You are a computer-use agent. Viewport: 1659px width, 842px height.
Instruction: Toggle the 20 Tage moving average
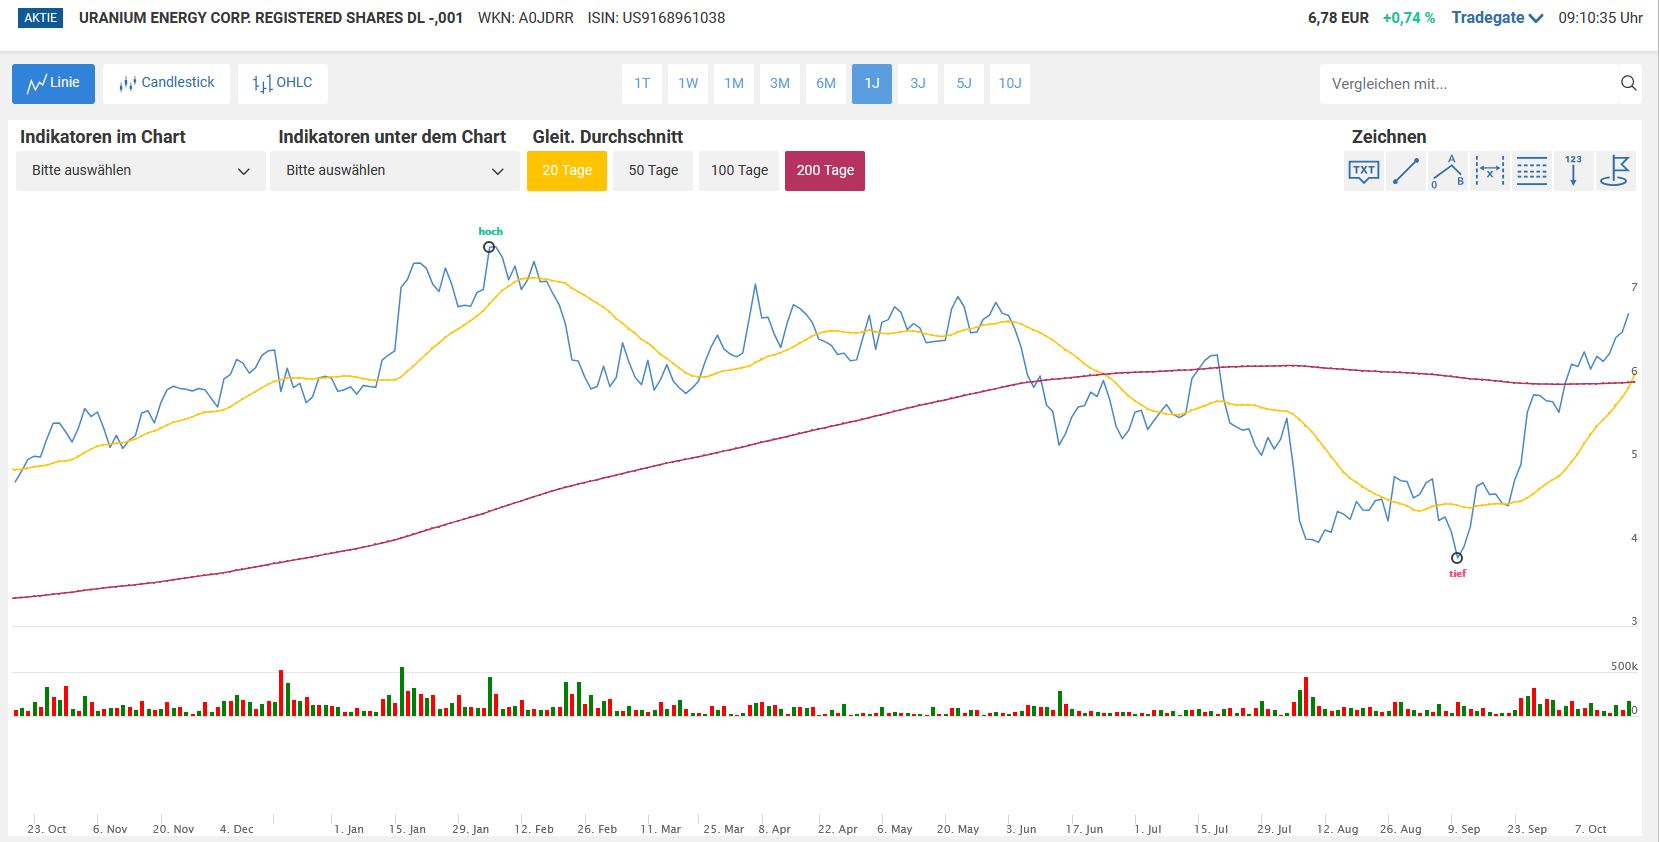tap(567, 171)
